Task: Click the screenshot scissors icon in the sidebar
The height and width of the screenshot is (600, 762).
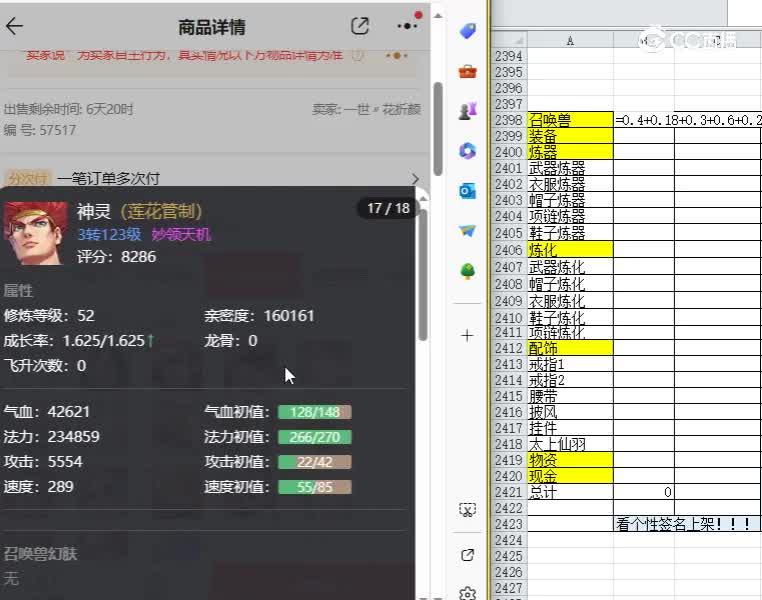Action: point(468,510)
